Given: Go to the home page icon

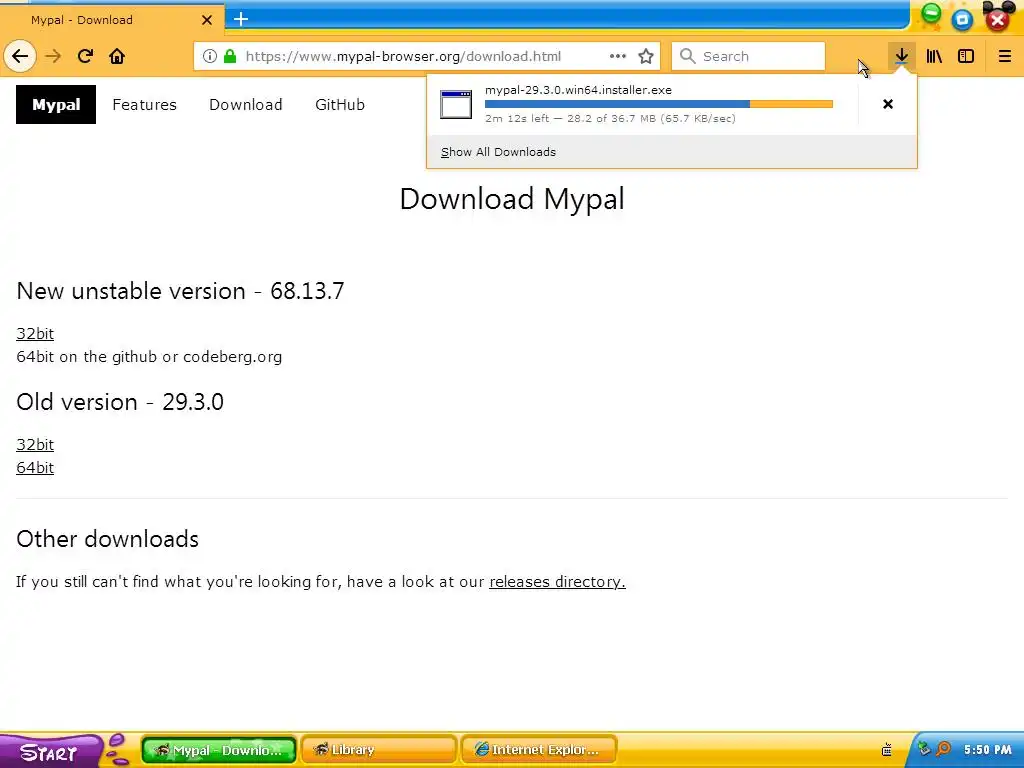Looking at the screenshot, I should click(117, 56).
